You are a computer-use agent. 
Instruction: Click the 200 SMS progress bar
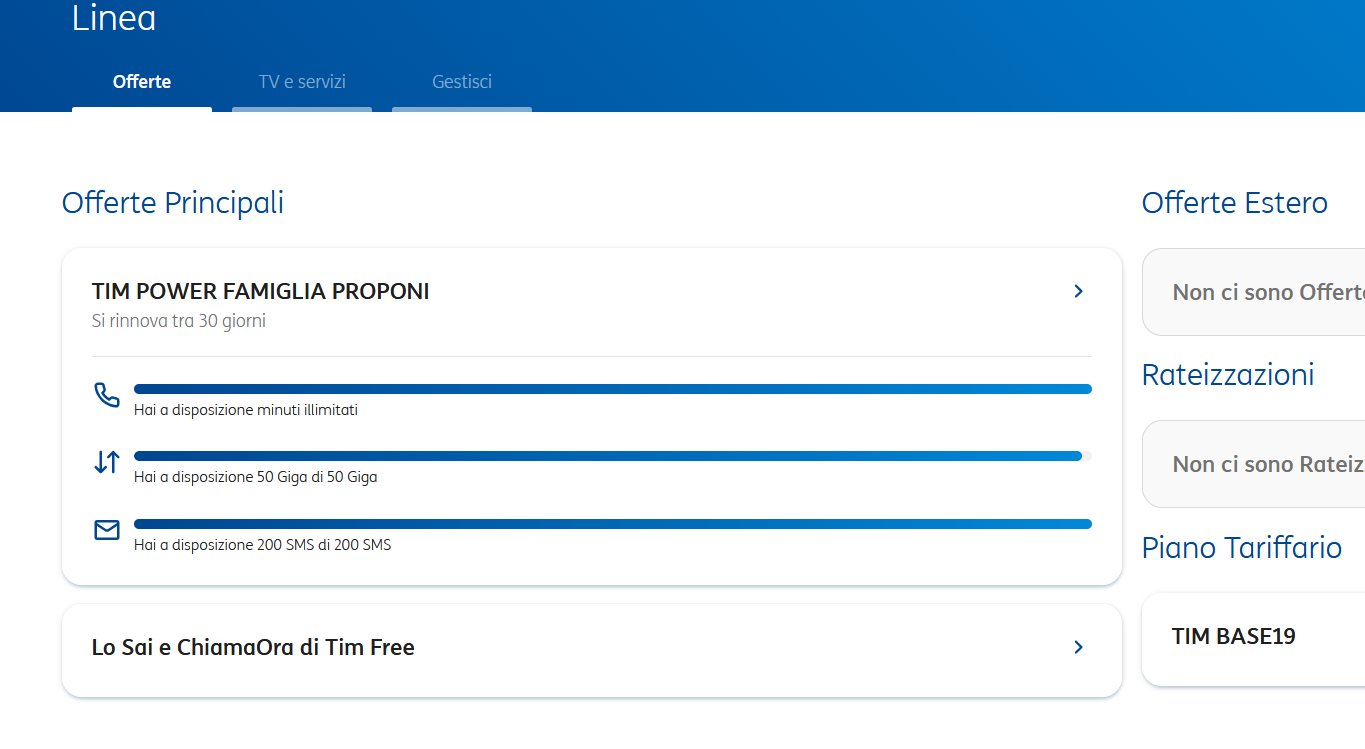[x=612, y=524]
